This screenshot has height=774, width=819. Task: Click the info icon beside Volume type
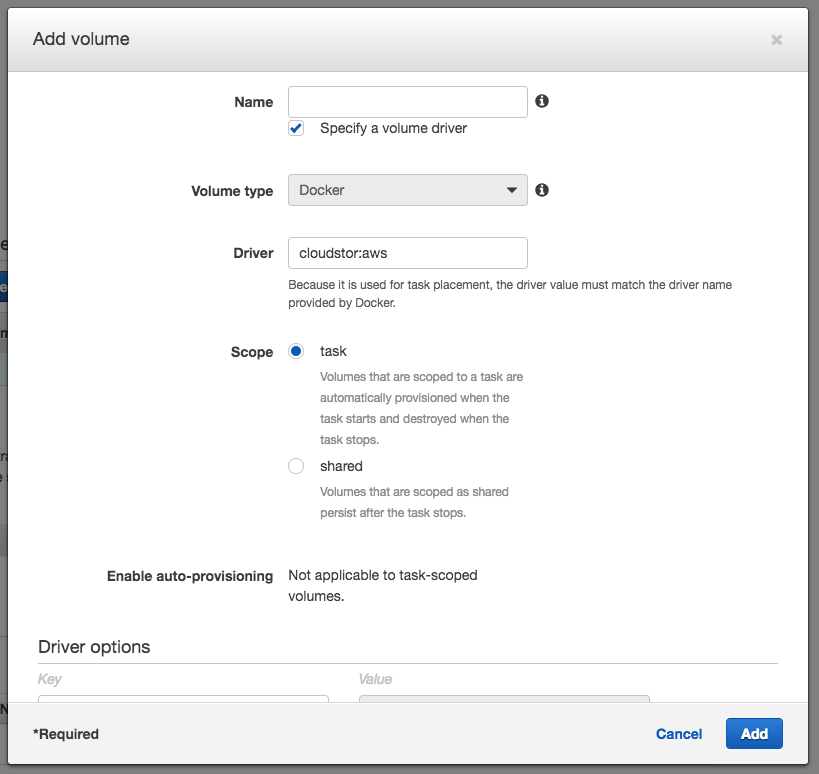[x=542, y=190]
